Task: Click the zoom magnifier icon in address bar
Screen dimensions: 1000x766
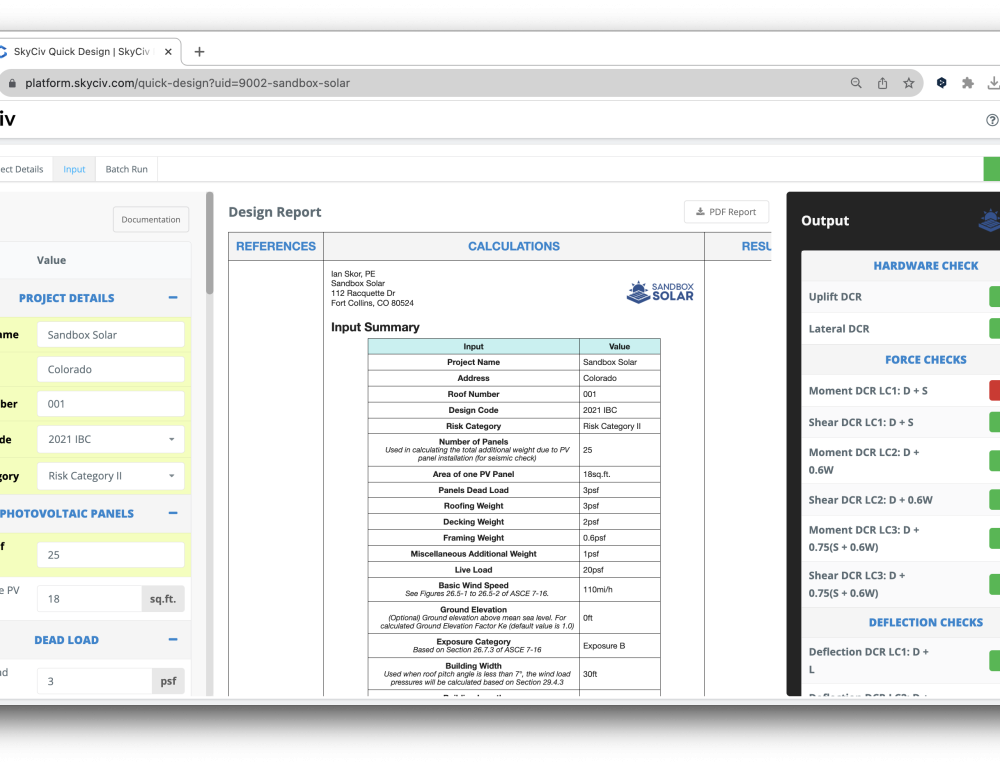Action: tap(856, 83)
